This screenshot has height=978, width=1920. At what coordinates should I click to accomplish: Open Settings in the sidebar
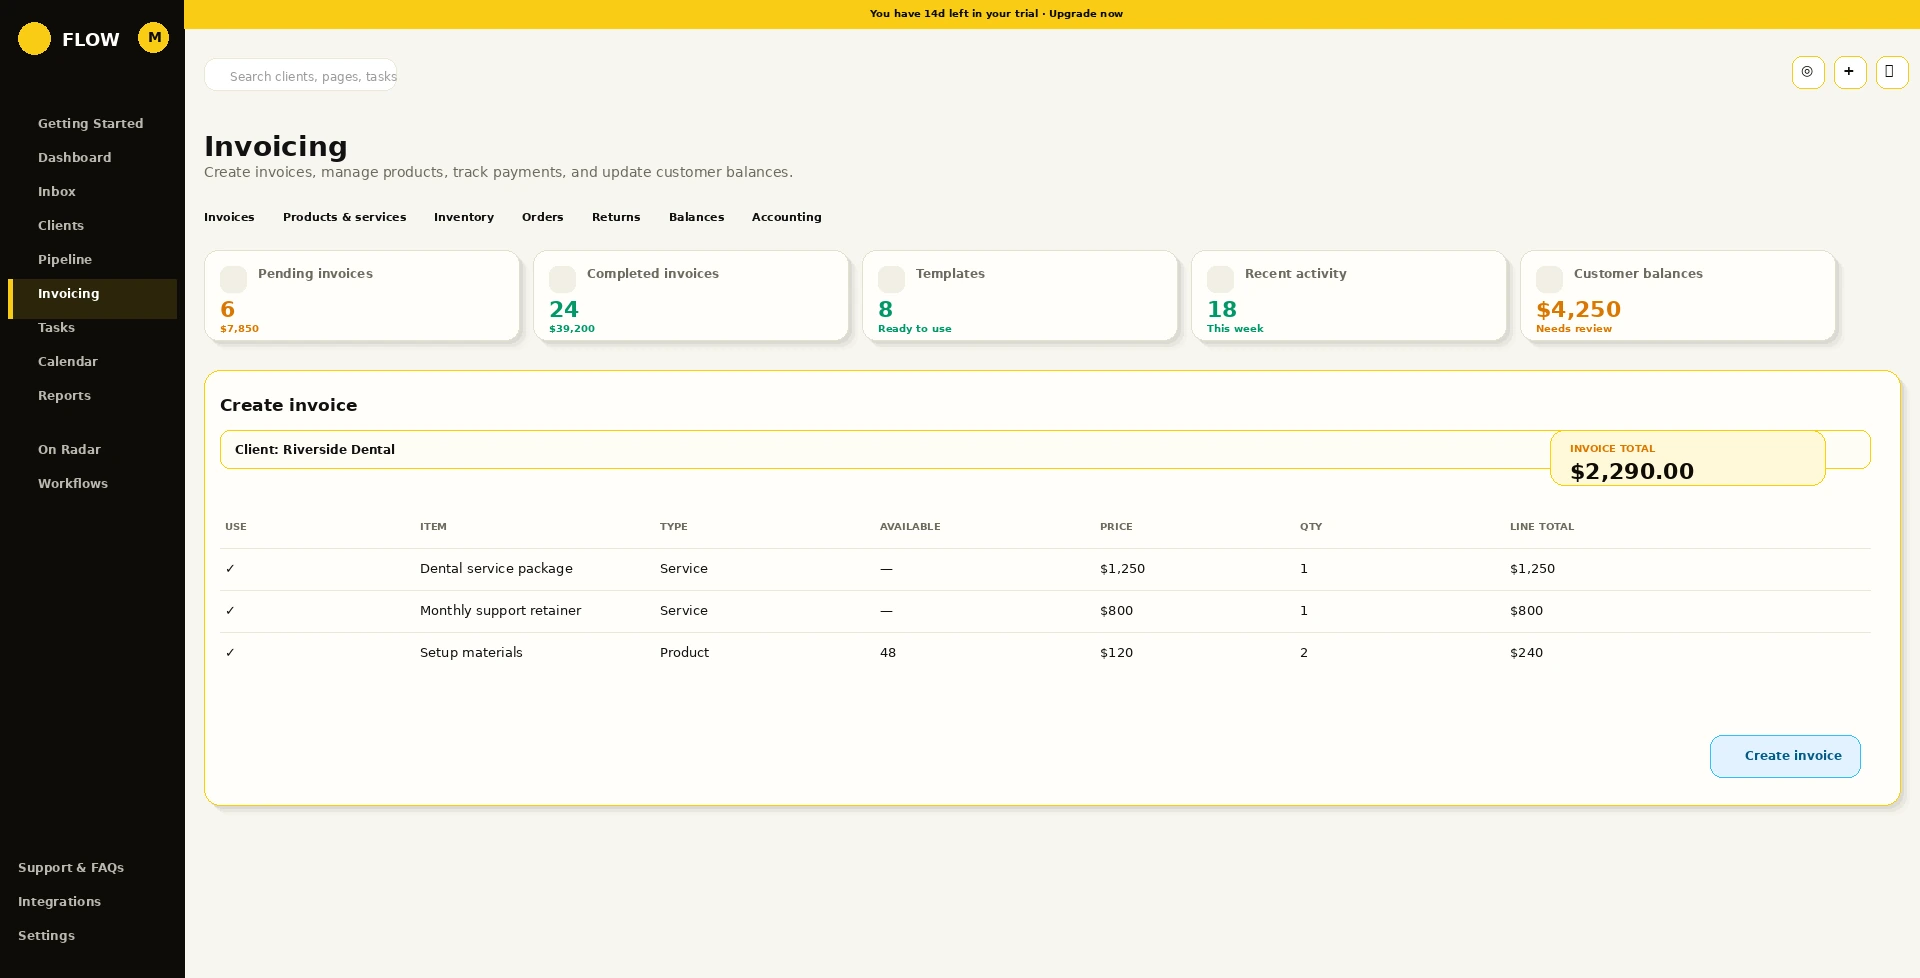(x=47, y=936)
